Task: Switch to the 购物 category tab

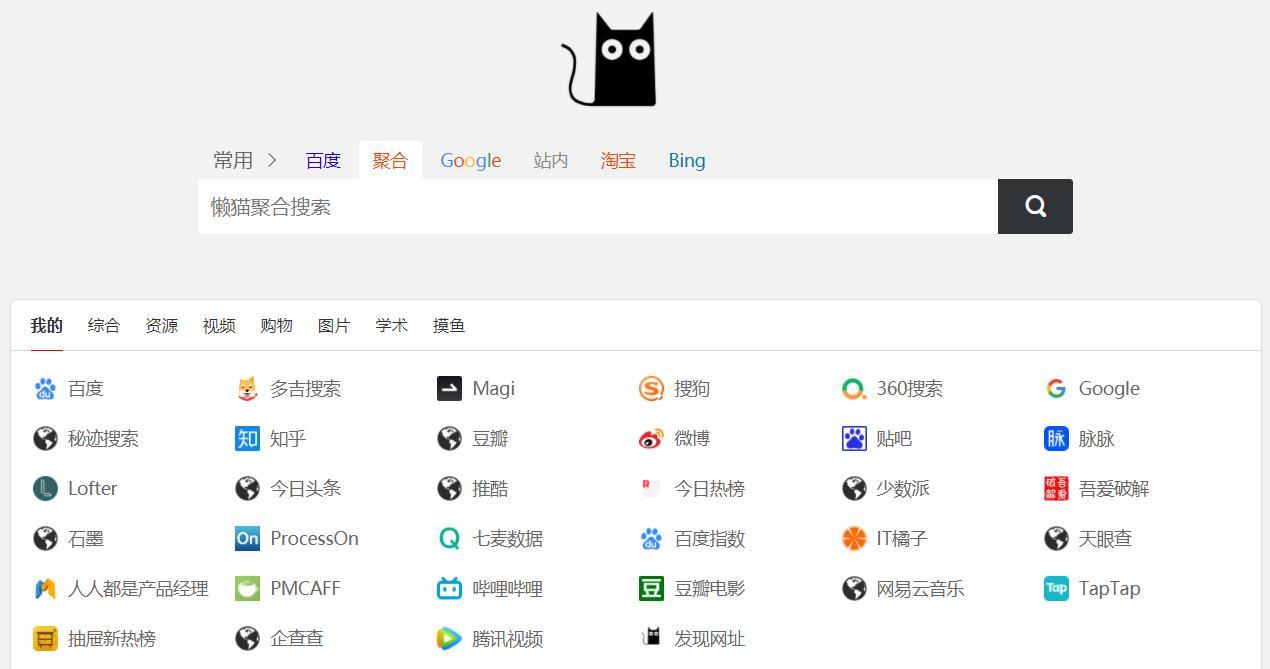Action: click(x=276, y=325)
